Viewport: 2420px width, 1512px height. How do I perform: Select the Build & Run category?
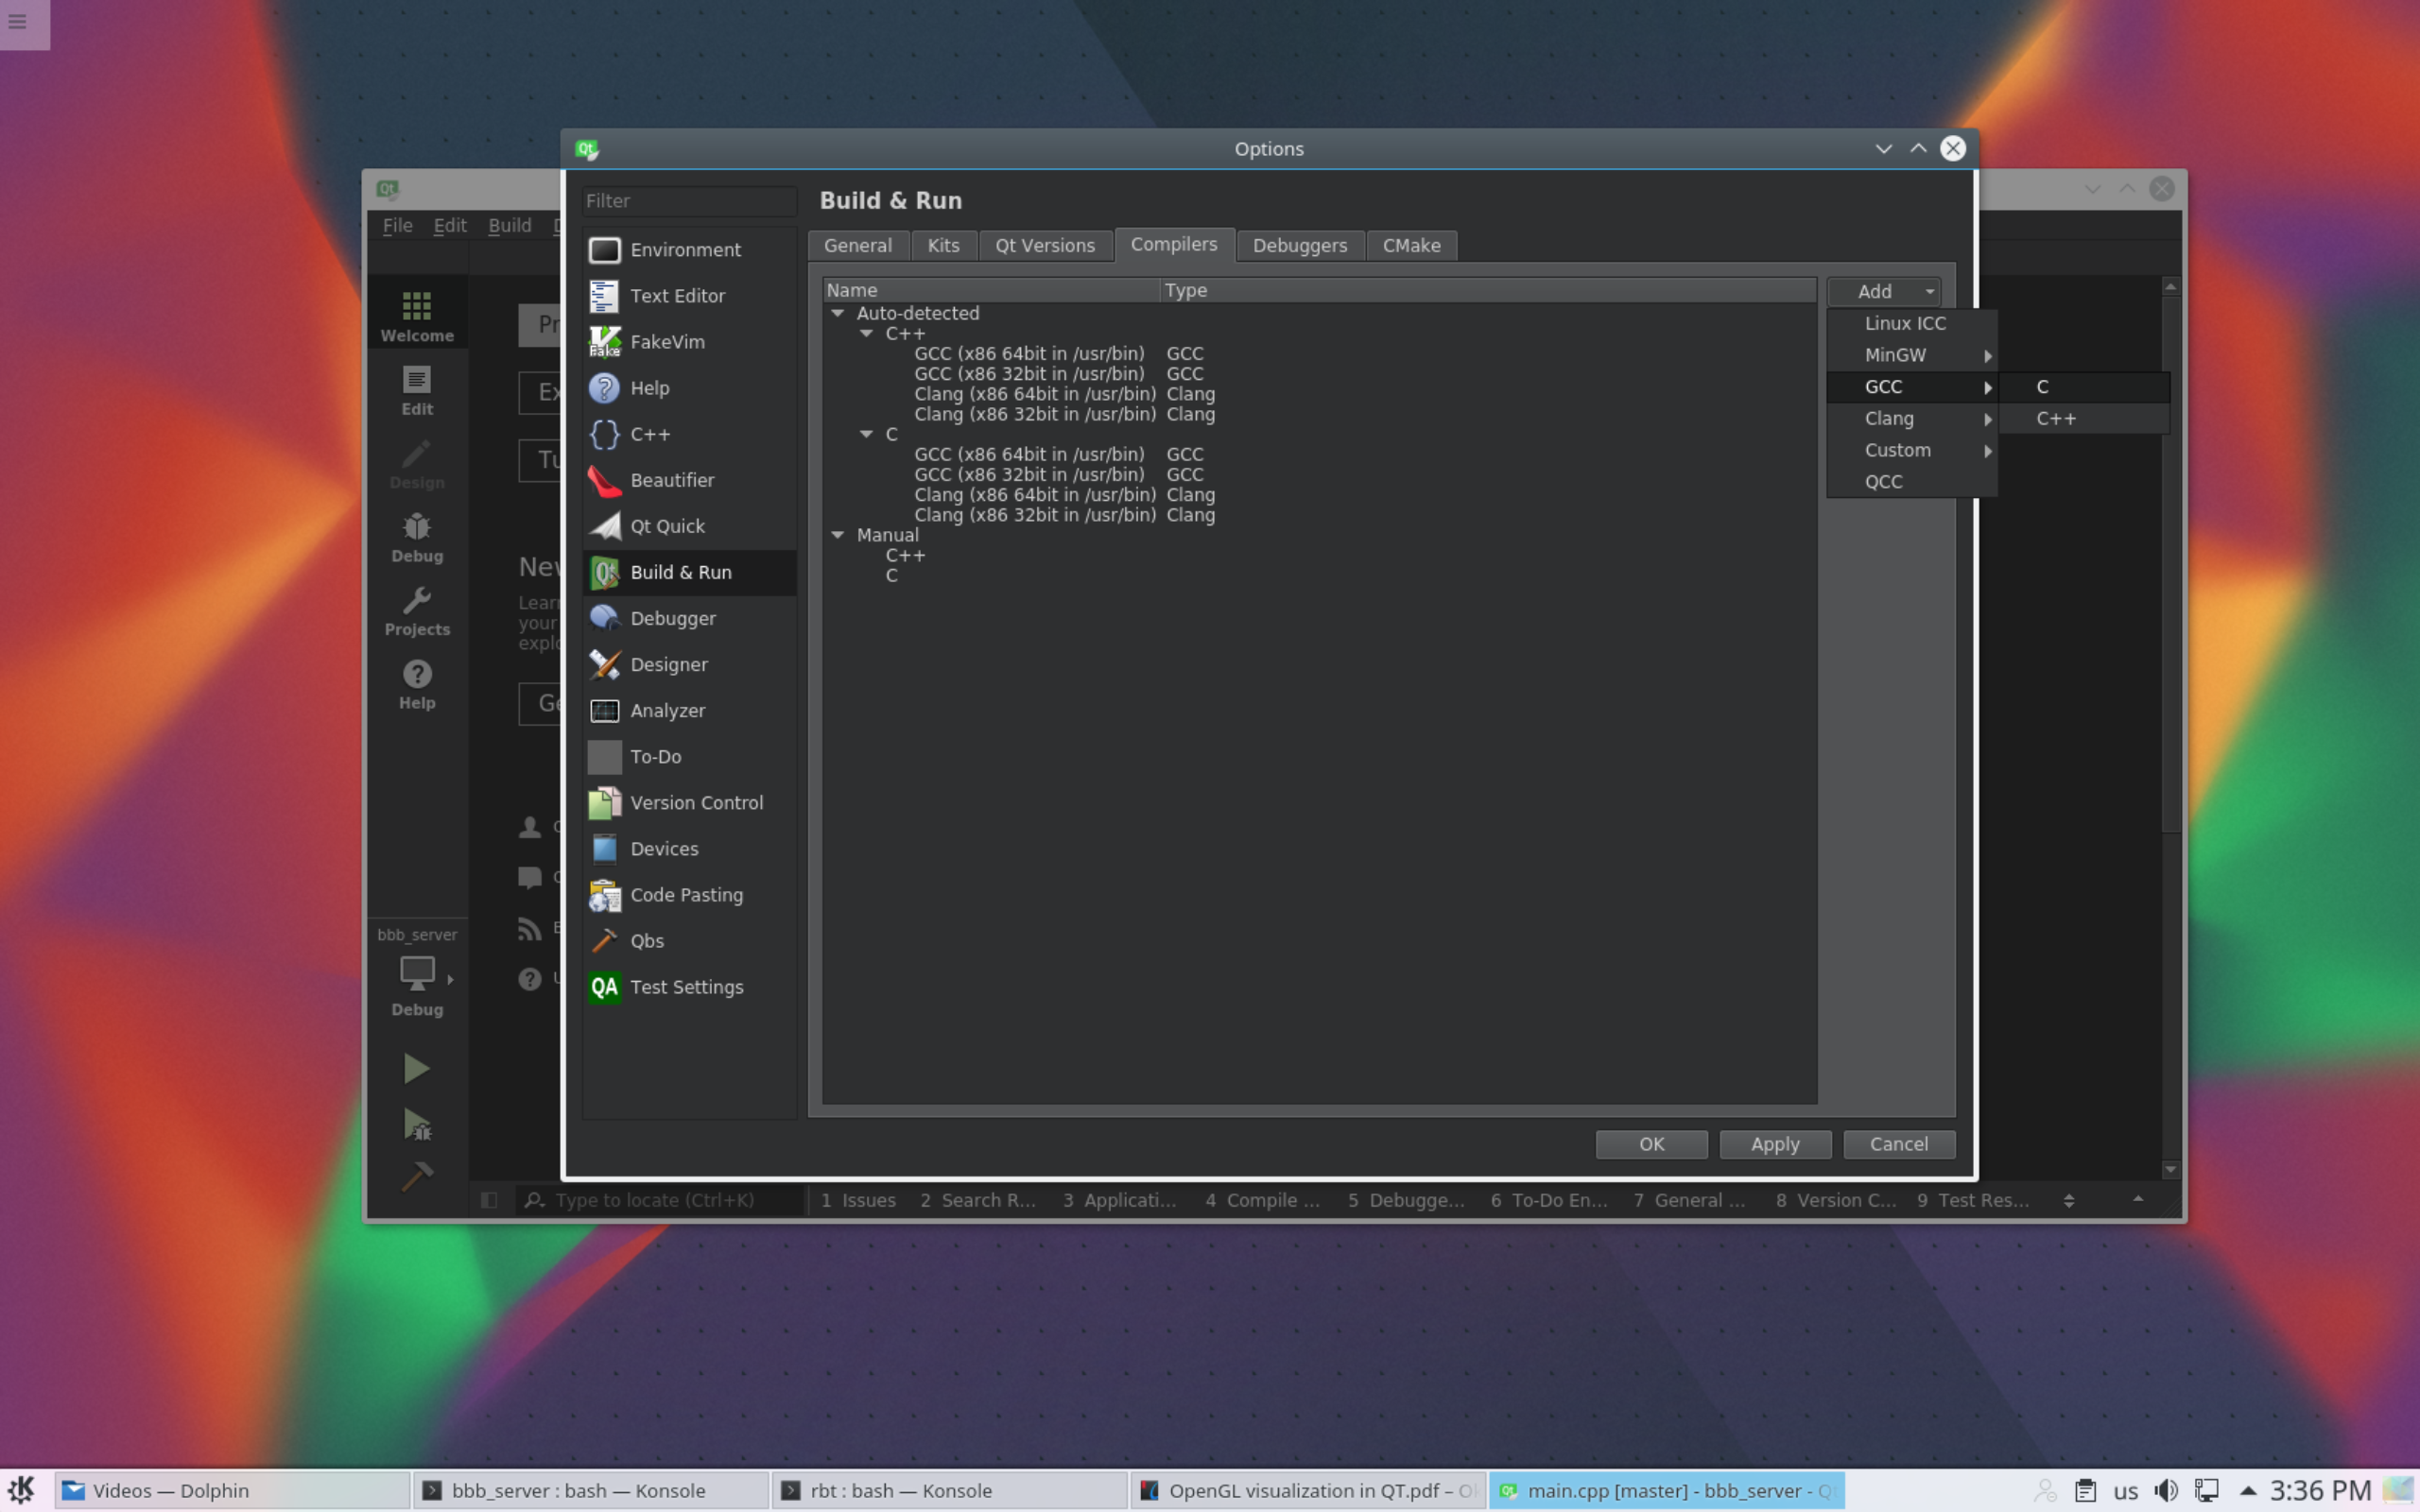tap(689, 572)
